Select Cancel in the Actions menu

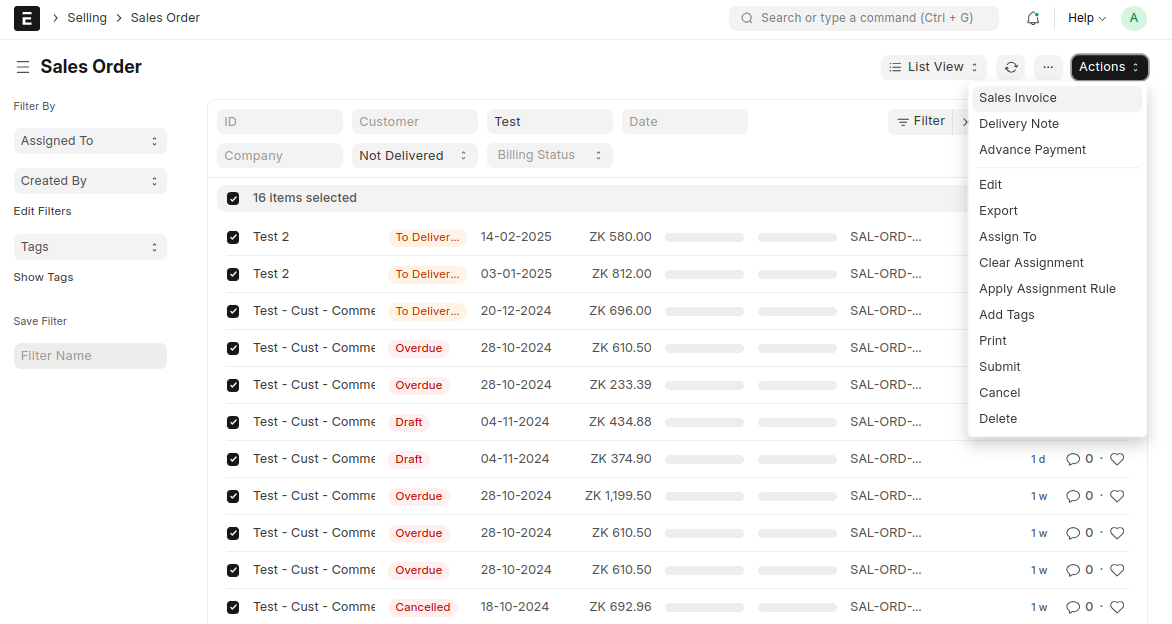[1057, 393]
